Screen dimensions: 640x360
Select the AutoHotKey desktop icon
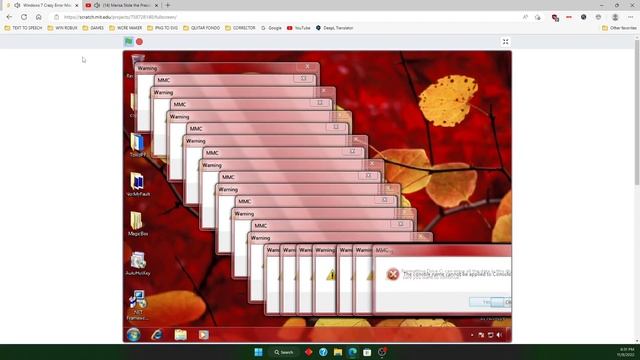[138, 263]
